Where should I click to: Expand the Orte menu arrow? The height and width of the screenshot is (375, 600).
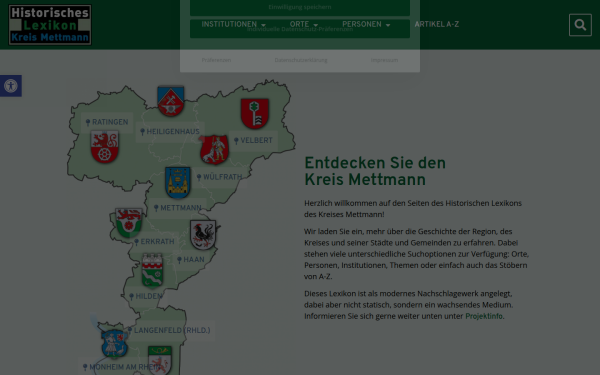point(316,25)
